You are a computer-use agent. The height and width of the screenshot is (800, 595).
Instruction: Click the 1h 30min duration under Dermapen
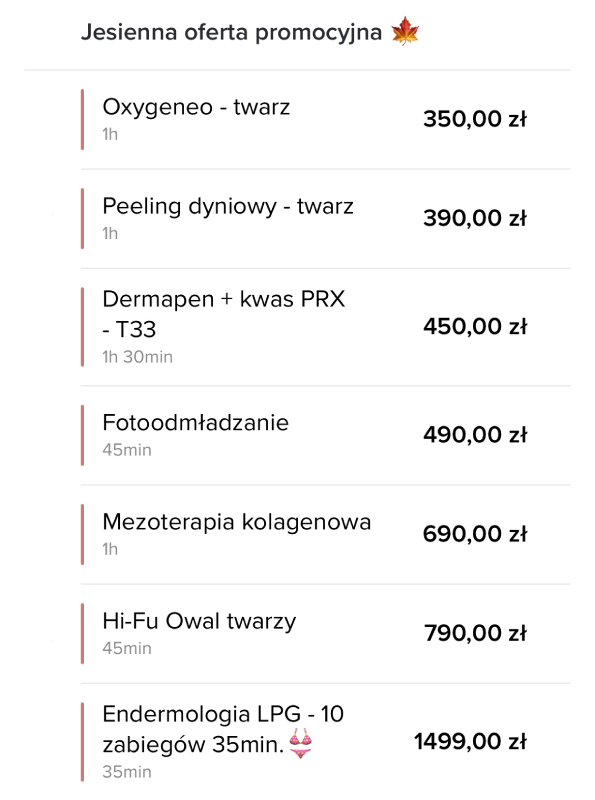click(x=137, y=357)
